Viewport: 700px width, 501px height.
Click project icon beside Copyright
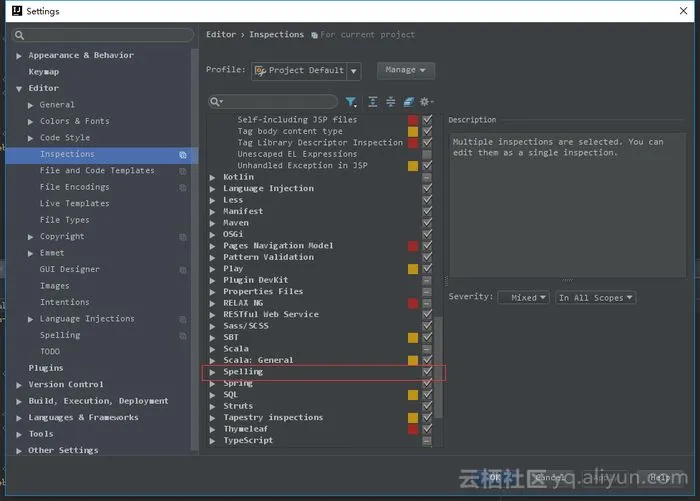click(183, 237)
